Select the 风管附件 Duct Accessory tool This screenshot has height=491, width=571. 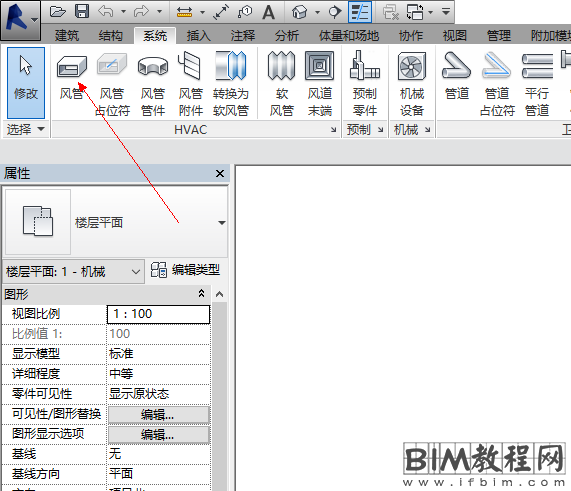(x=190, y=84)
